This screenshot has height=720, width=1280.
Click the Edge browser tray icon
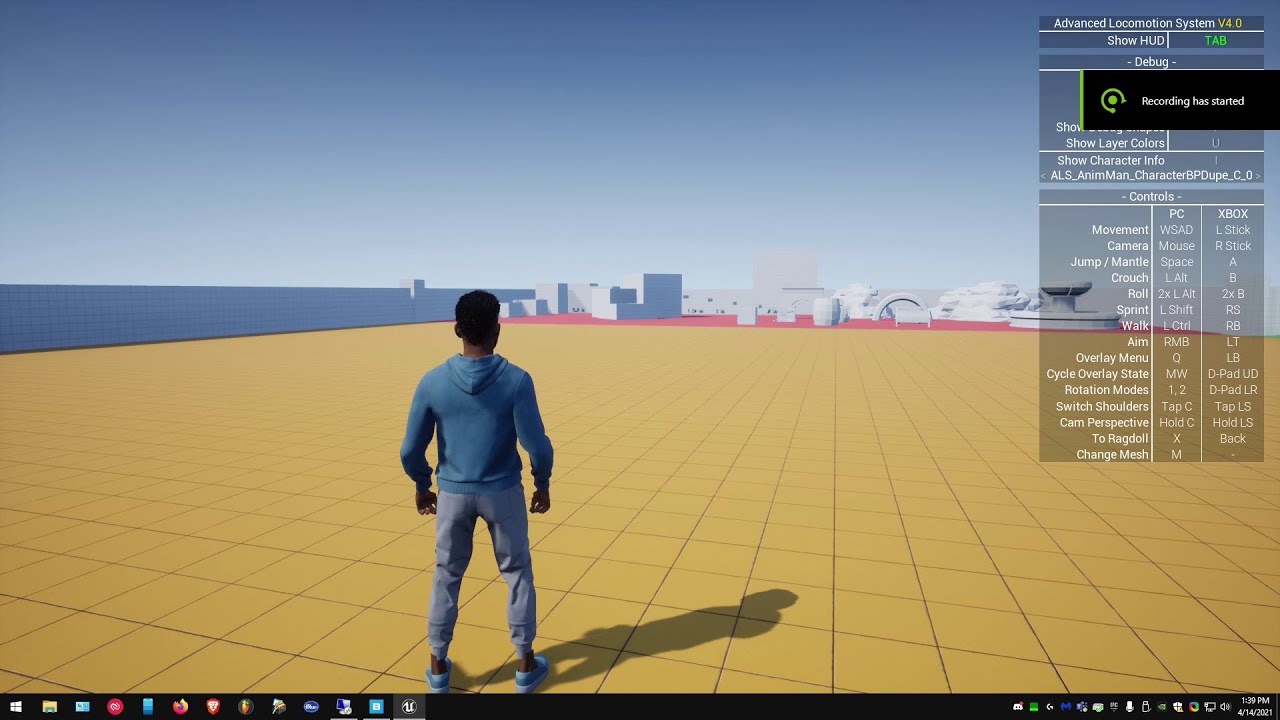[x=1194, y=707]
